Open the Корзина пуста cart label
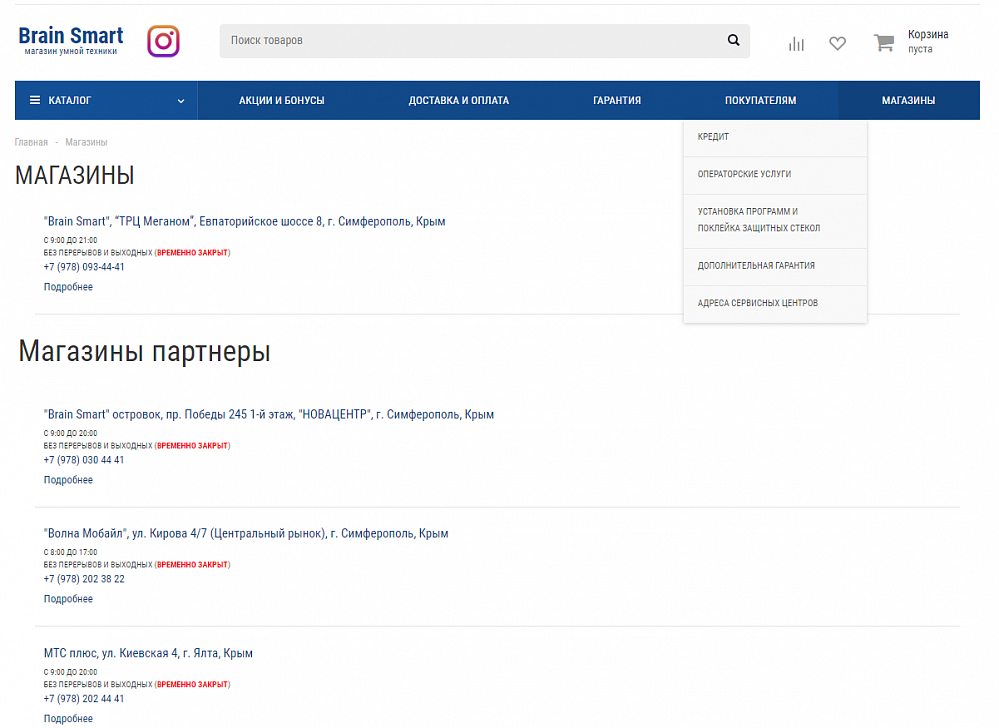The image size is (999, 728). tap(928, 41)
